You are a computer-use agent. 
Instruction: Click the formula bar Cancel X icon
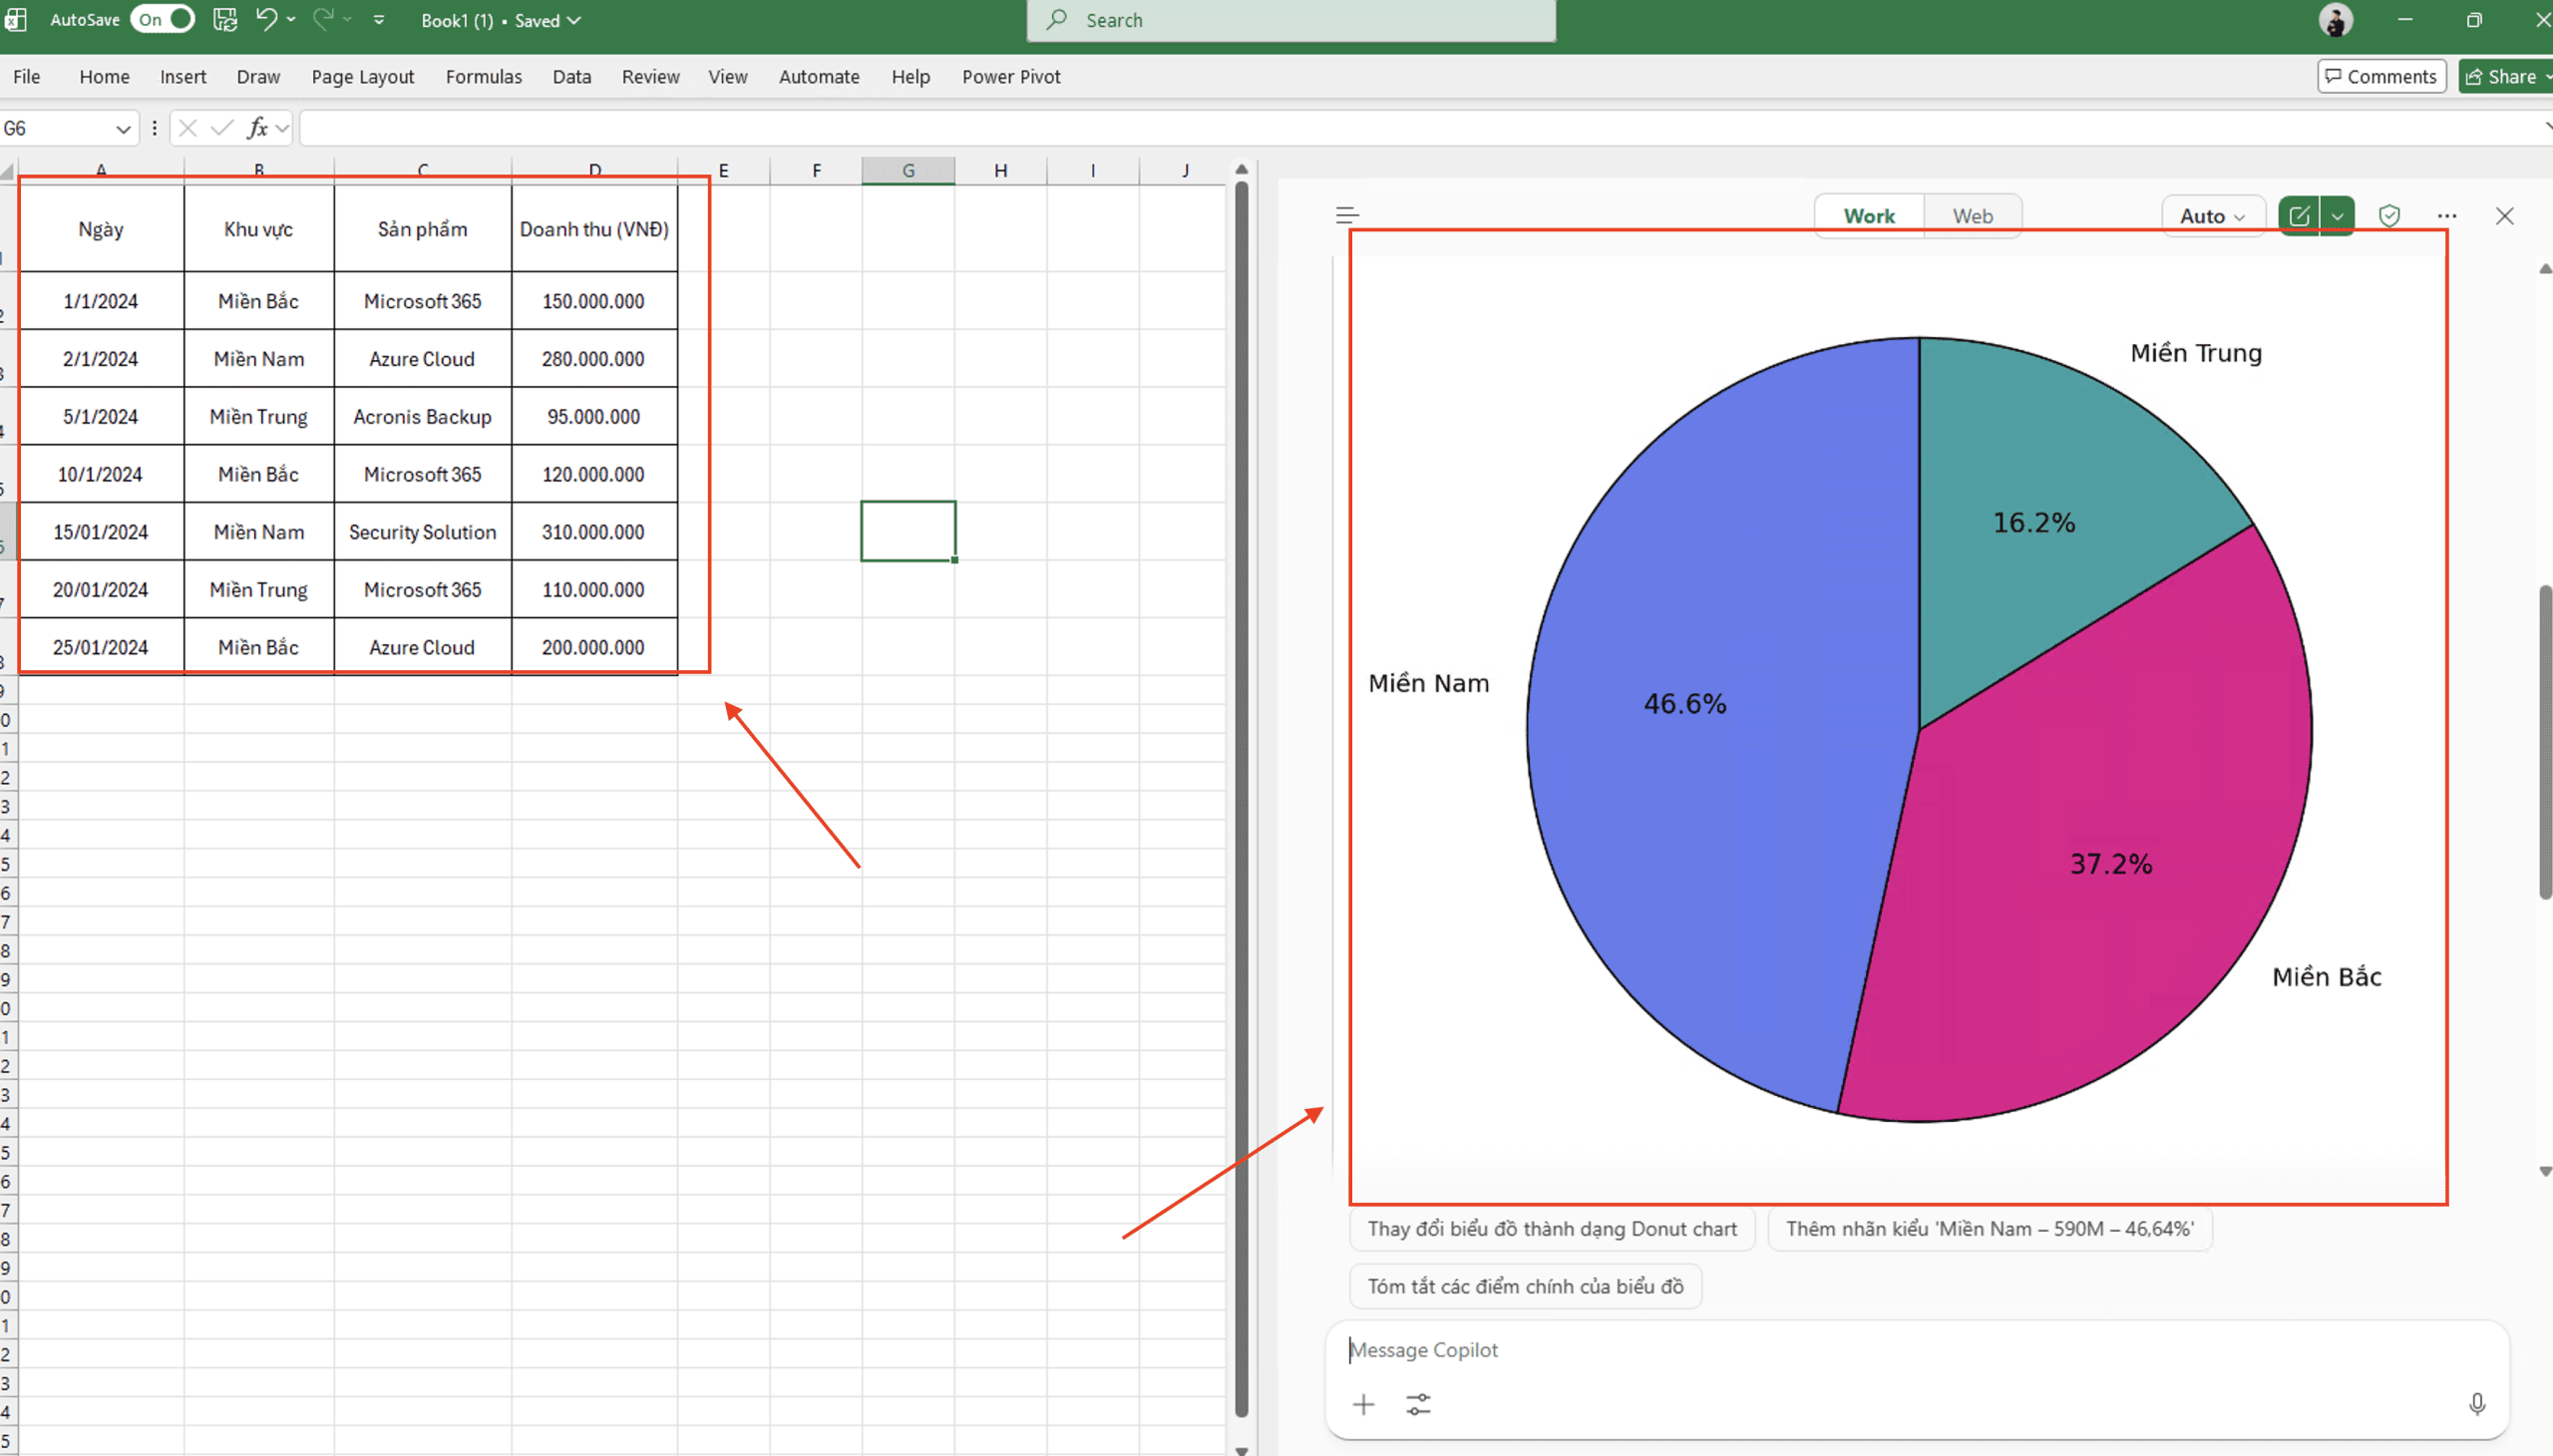point(187,128)
